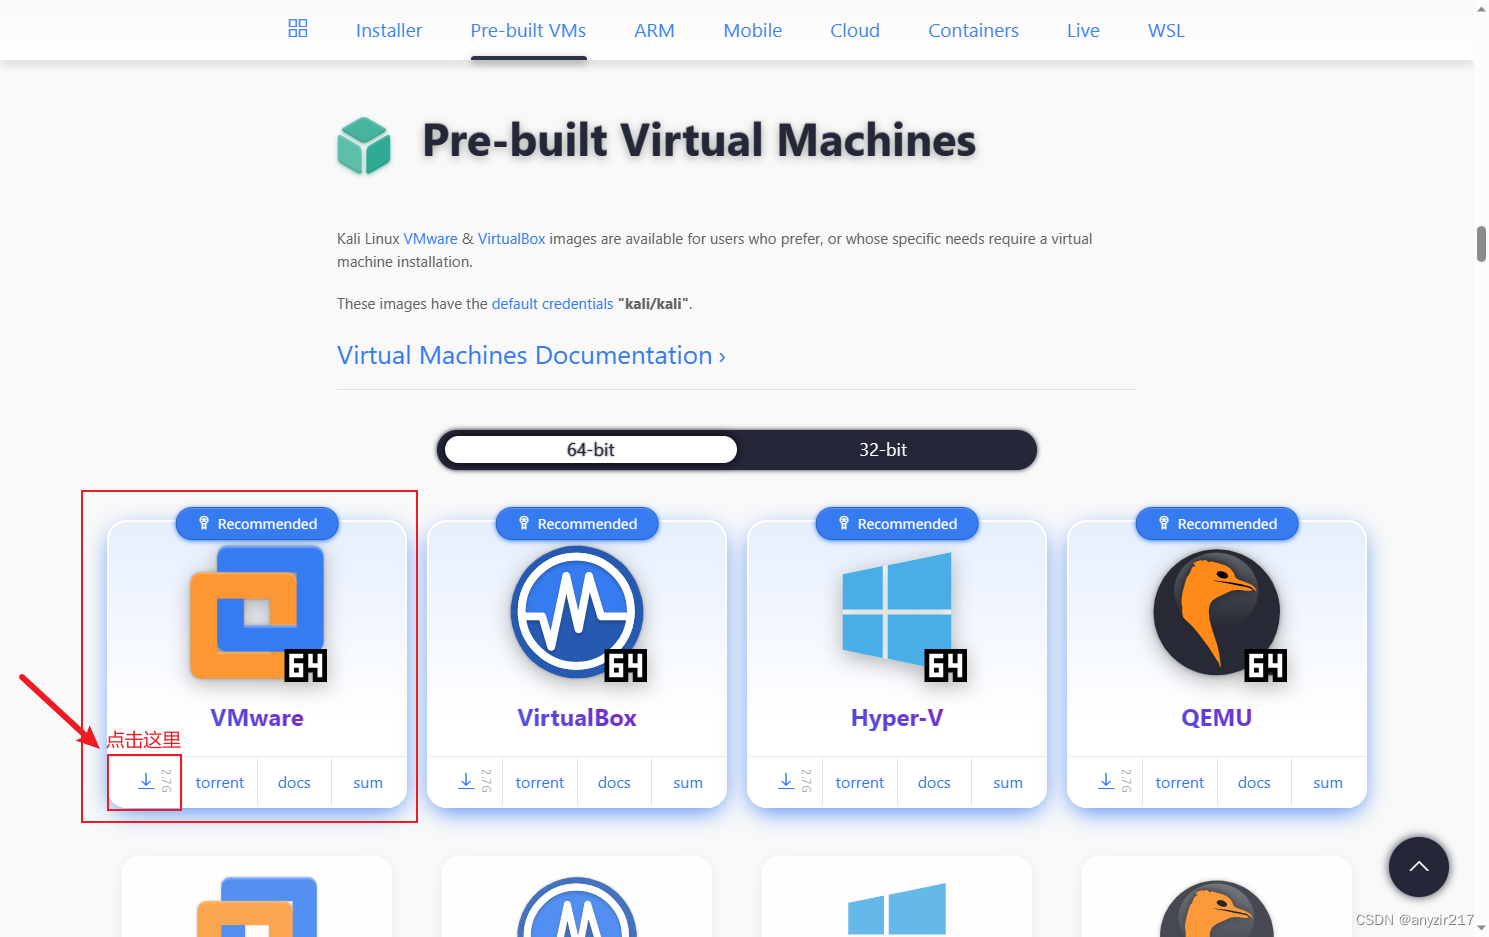Open the Mobile tab
This screenshot has height=937, width=1489.
click(x=752, y=31)
